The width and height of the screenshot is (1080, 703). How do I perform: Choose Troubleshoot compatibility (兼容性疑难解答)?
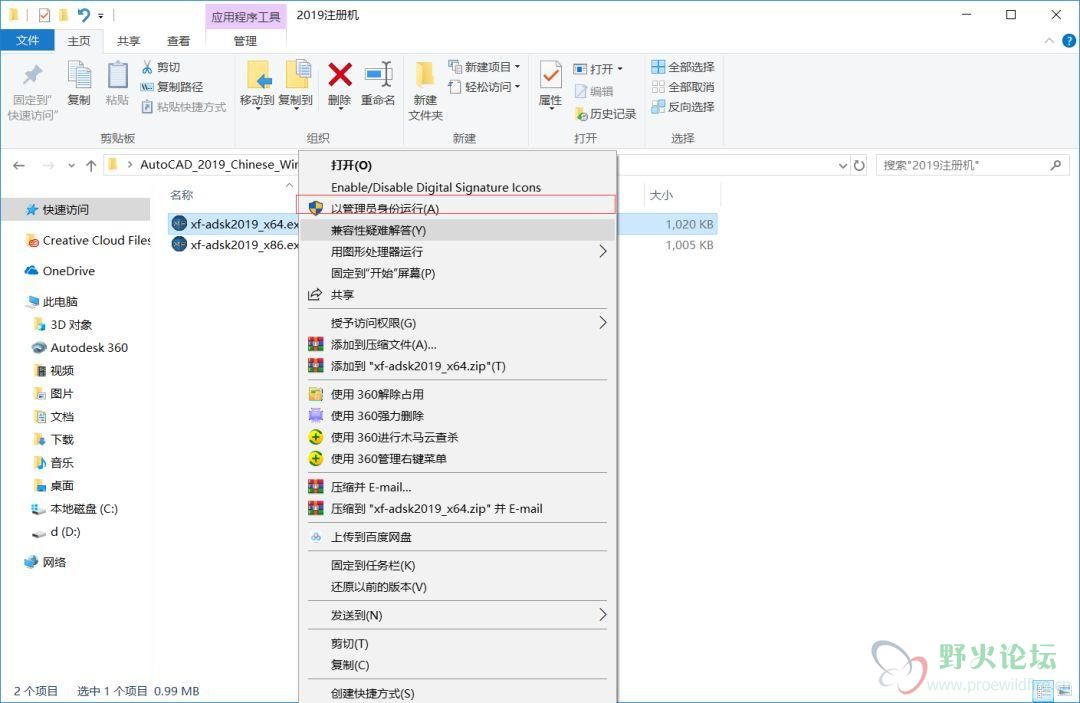pos(457,230)
